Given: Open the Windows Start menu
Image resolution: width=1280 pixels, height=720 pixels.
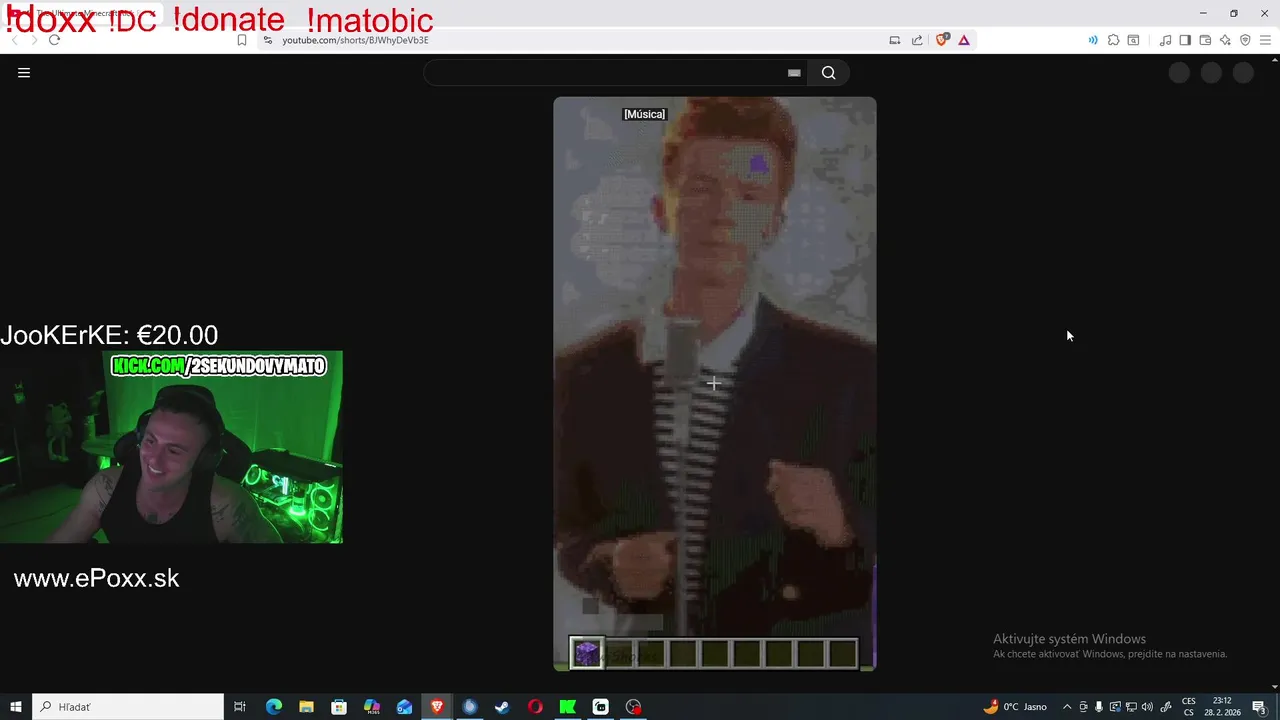Looking at the screenshot, I should click(16, 707).
